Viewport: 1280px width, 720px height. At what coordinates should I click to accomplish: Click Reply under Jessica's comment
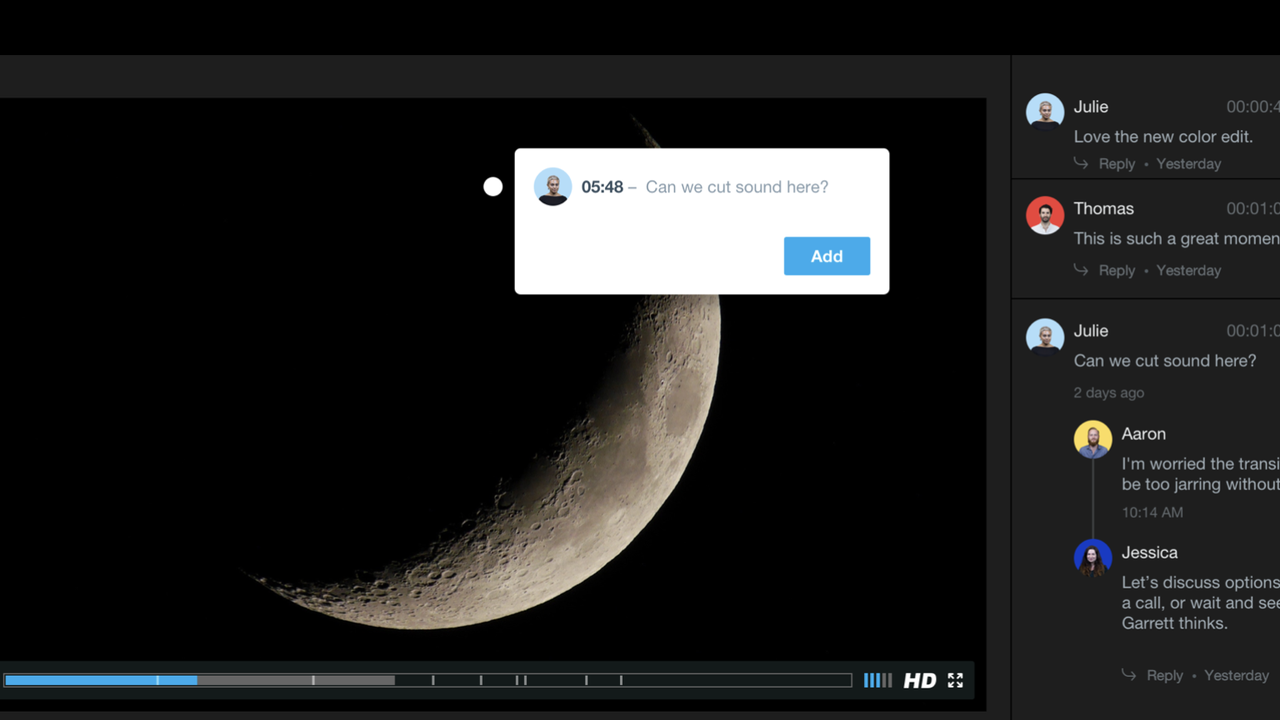click(1164, 676)
